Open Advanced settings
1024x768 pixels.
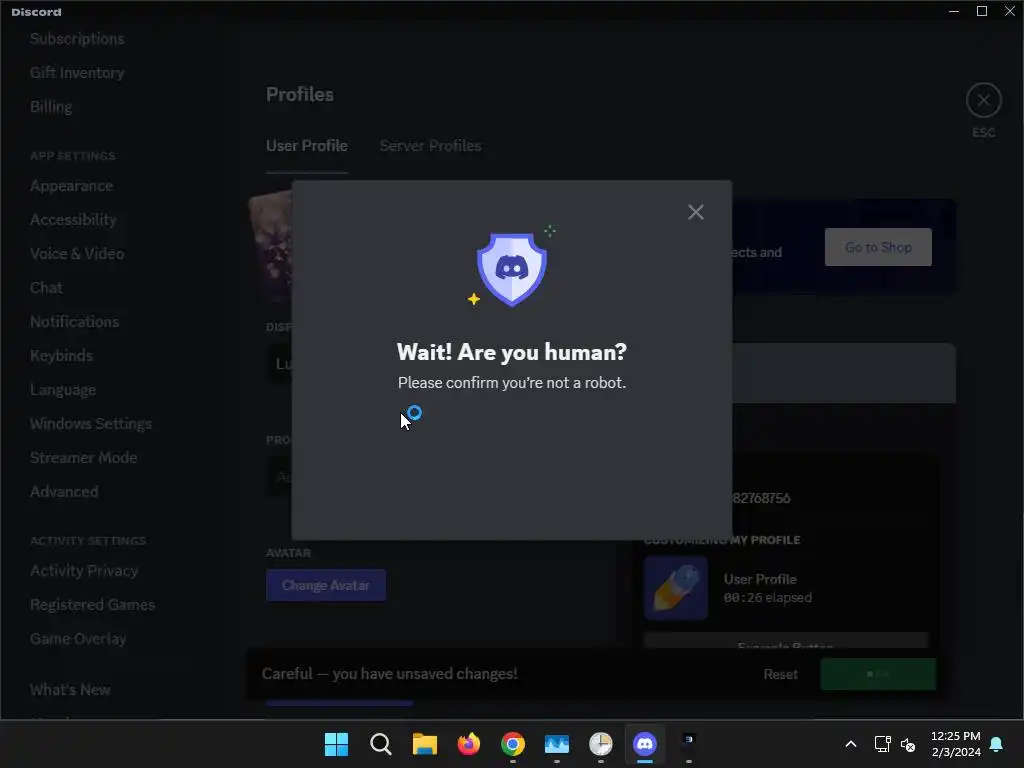[x=64, y=492]
